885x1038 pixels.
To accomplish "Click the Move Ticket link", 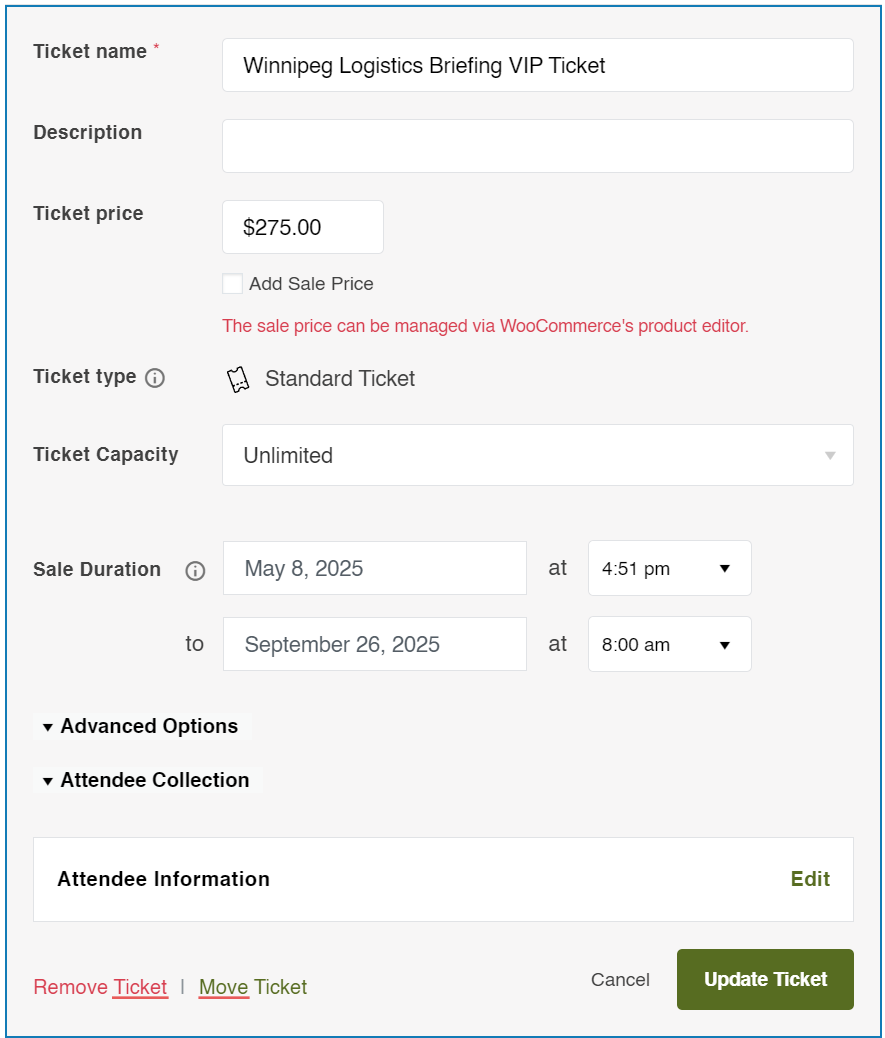I will [253, 987].
